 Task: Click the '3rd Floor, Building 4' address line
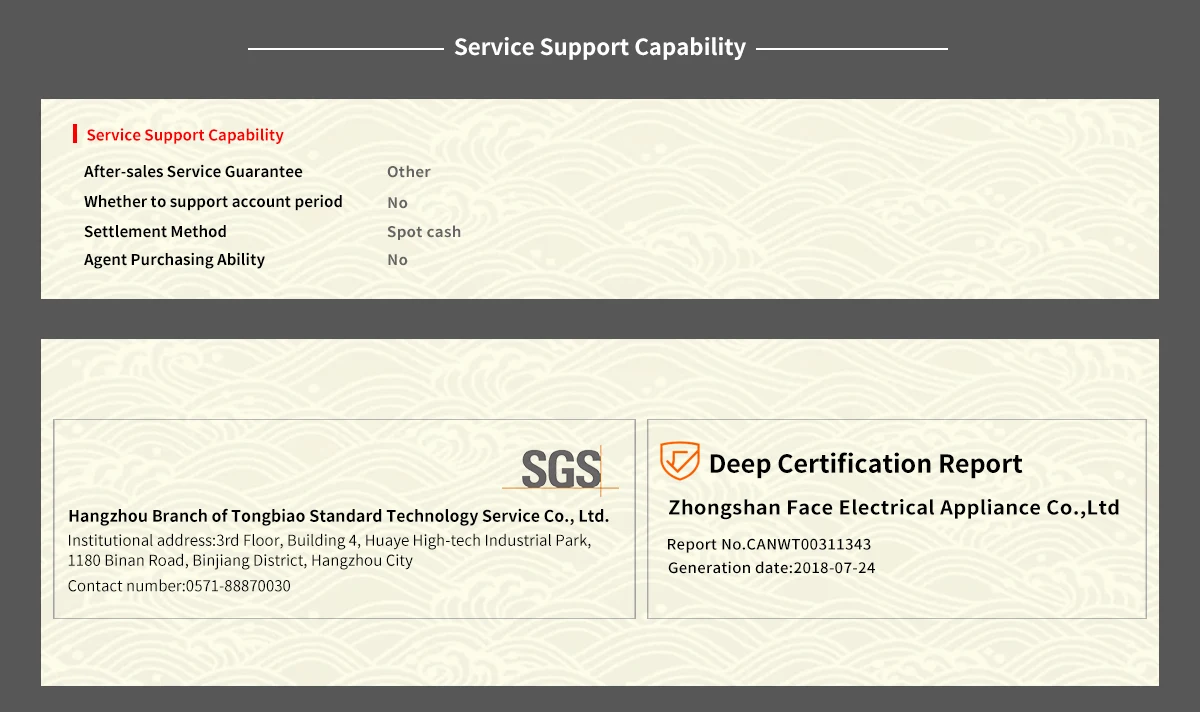click(x=329, y=541)
